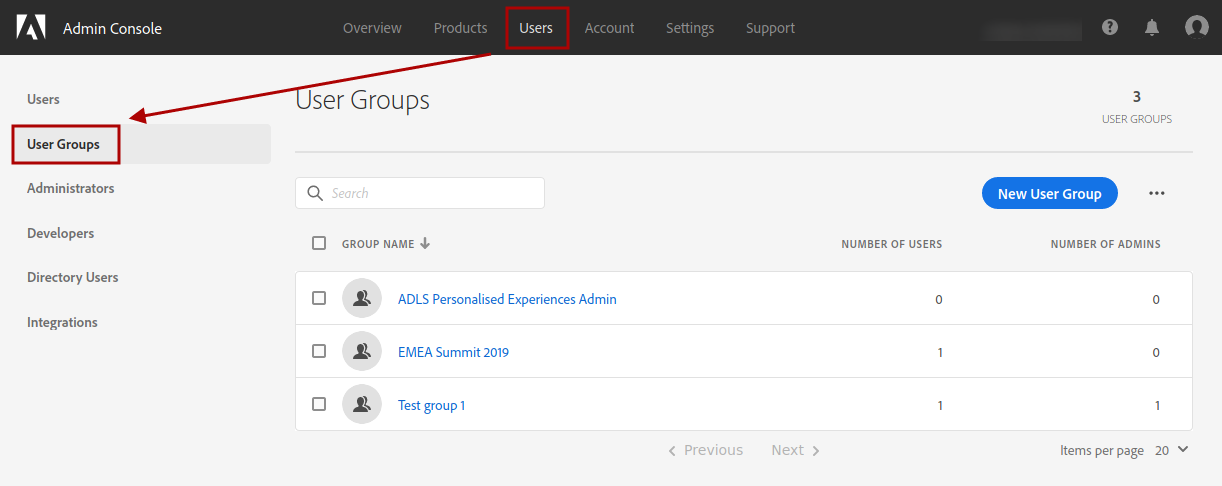Click the Number of Admins column header
The height and width of the screenshot is (486, 1222).
tap(1105, 244)
